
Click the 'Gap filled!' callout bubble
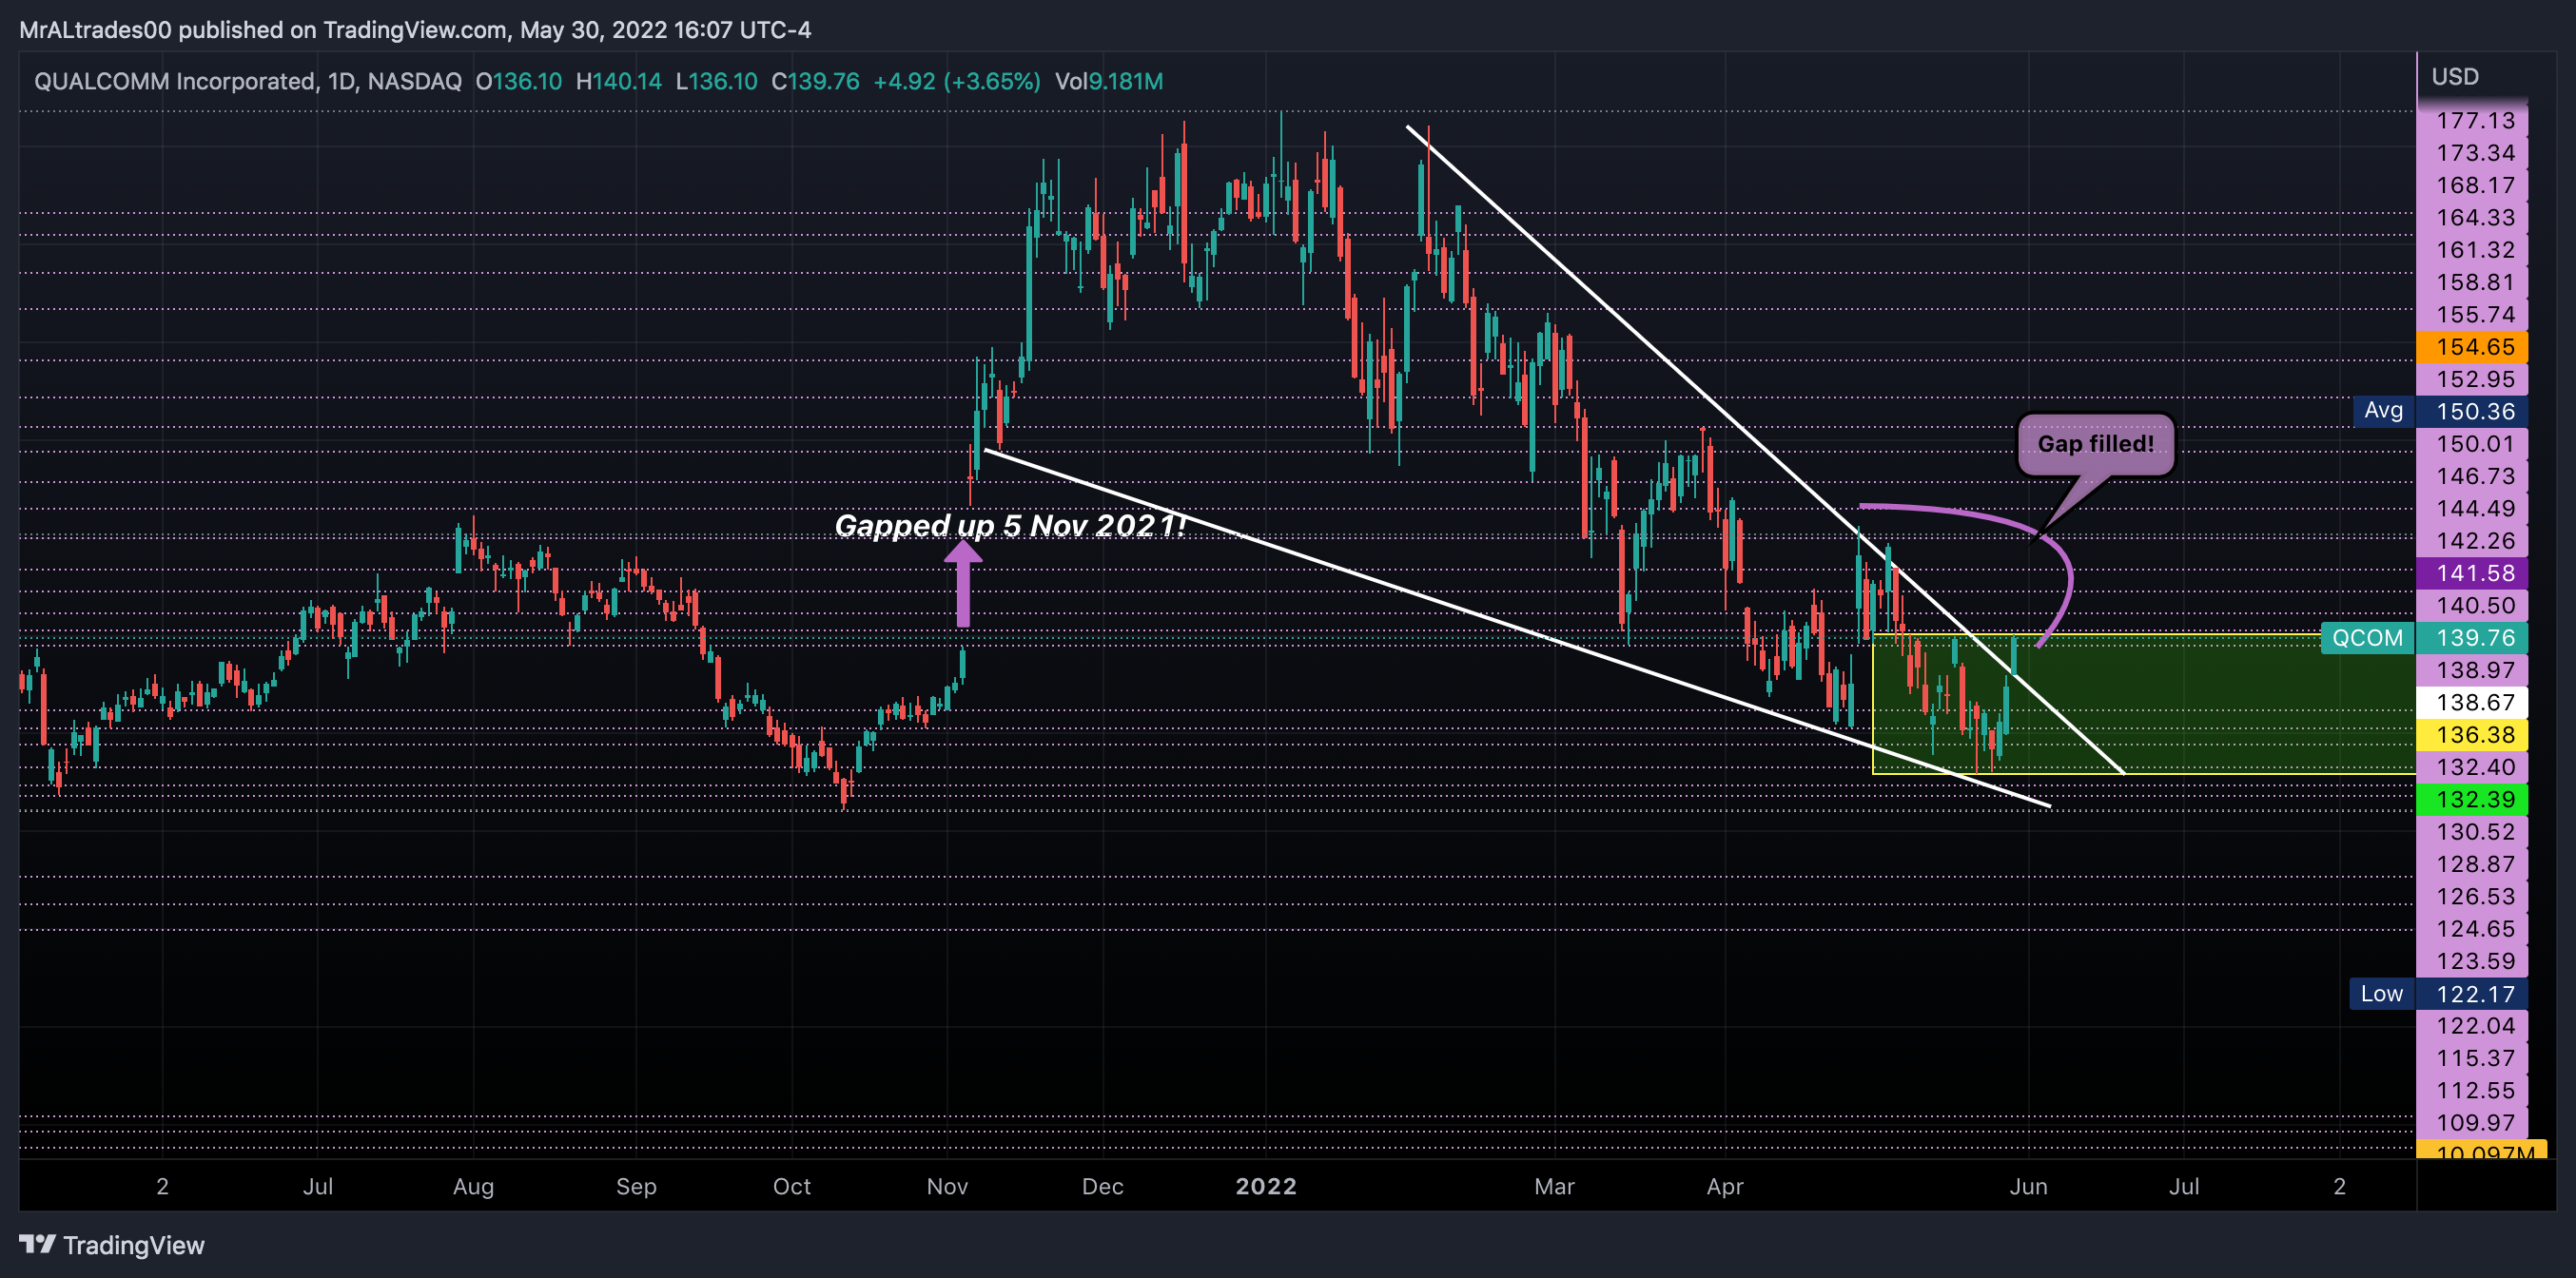2095,444
